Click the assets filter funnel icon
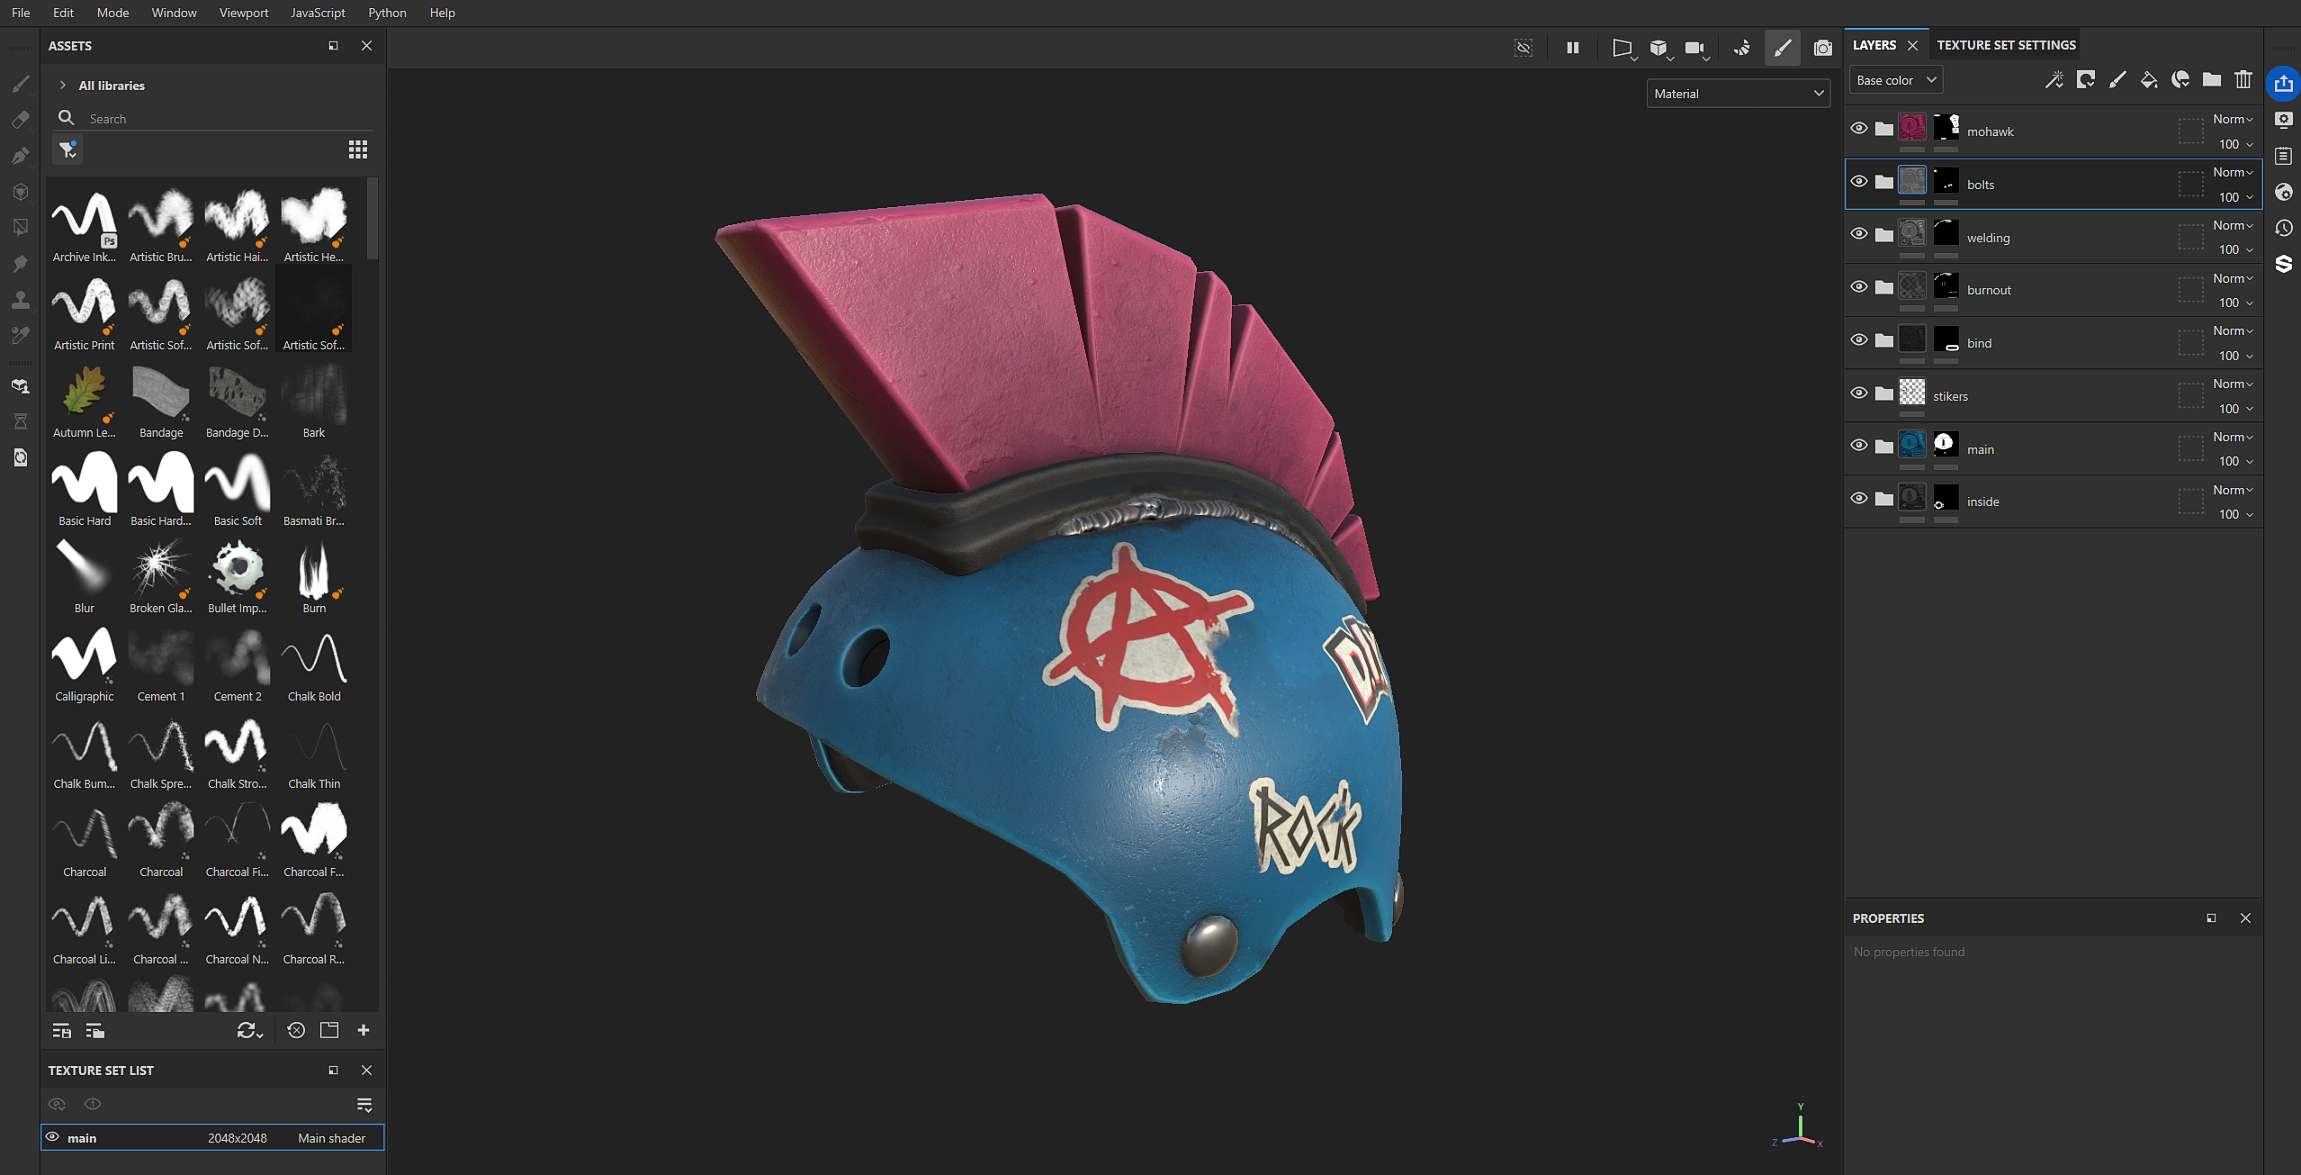The height and width of the screenshot is (1175, 2301). click(68, 150)
